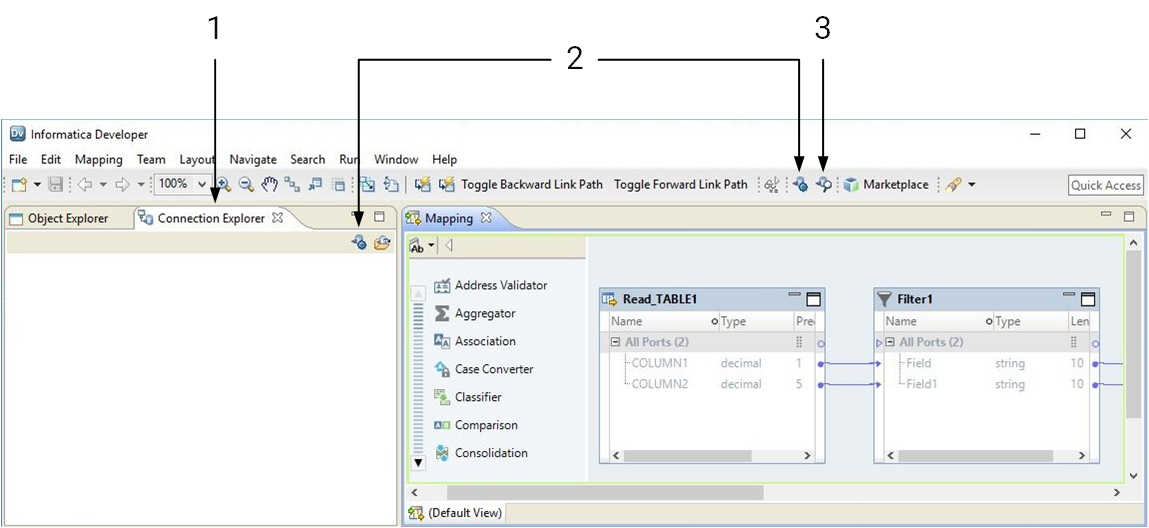Open the 100% zoom level dropdown
This screenshot has height=528, width=1149.
[202, 185]
